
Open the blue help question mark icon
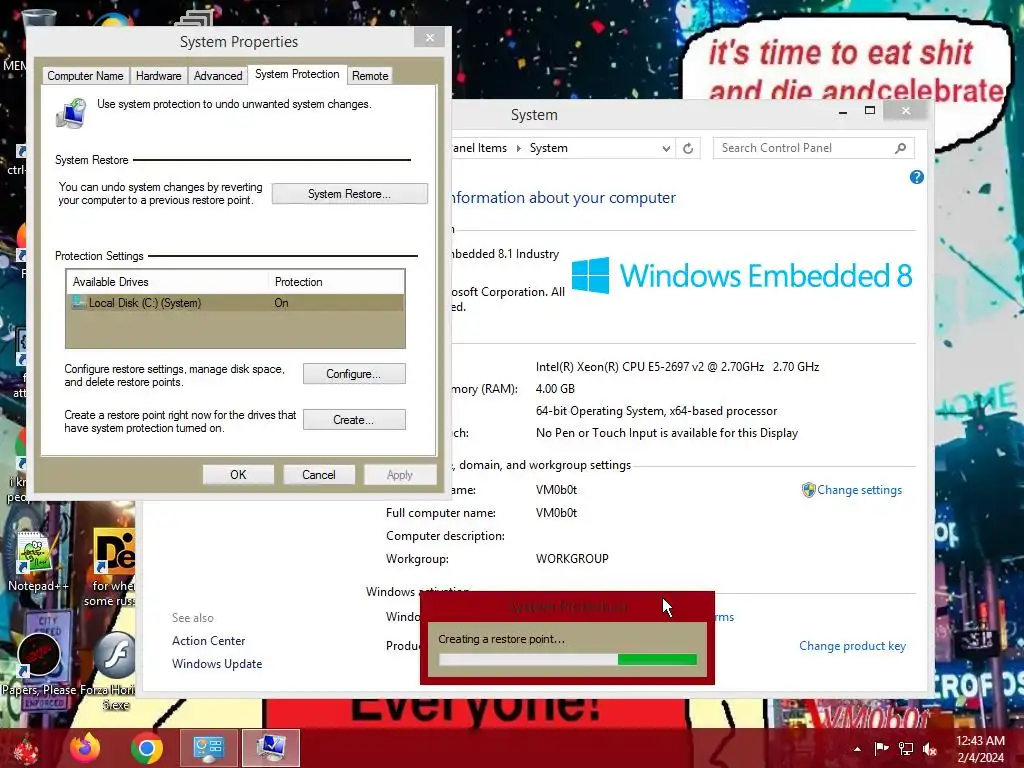point(917,177)
